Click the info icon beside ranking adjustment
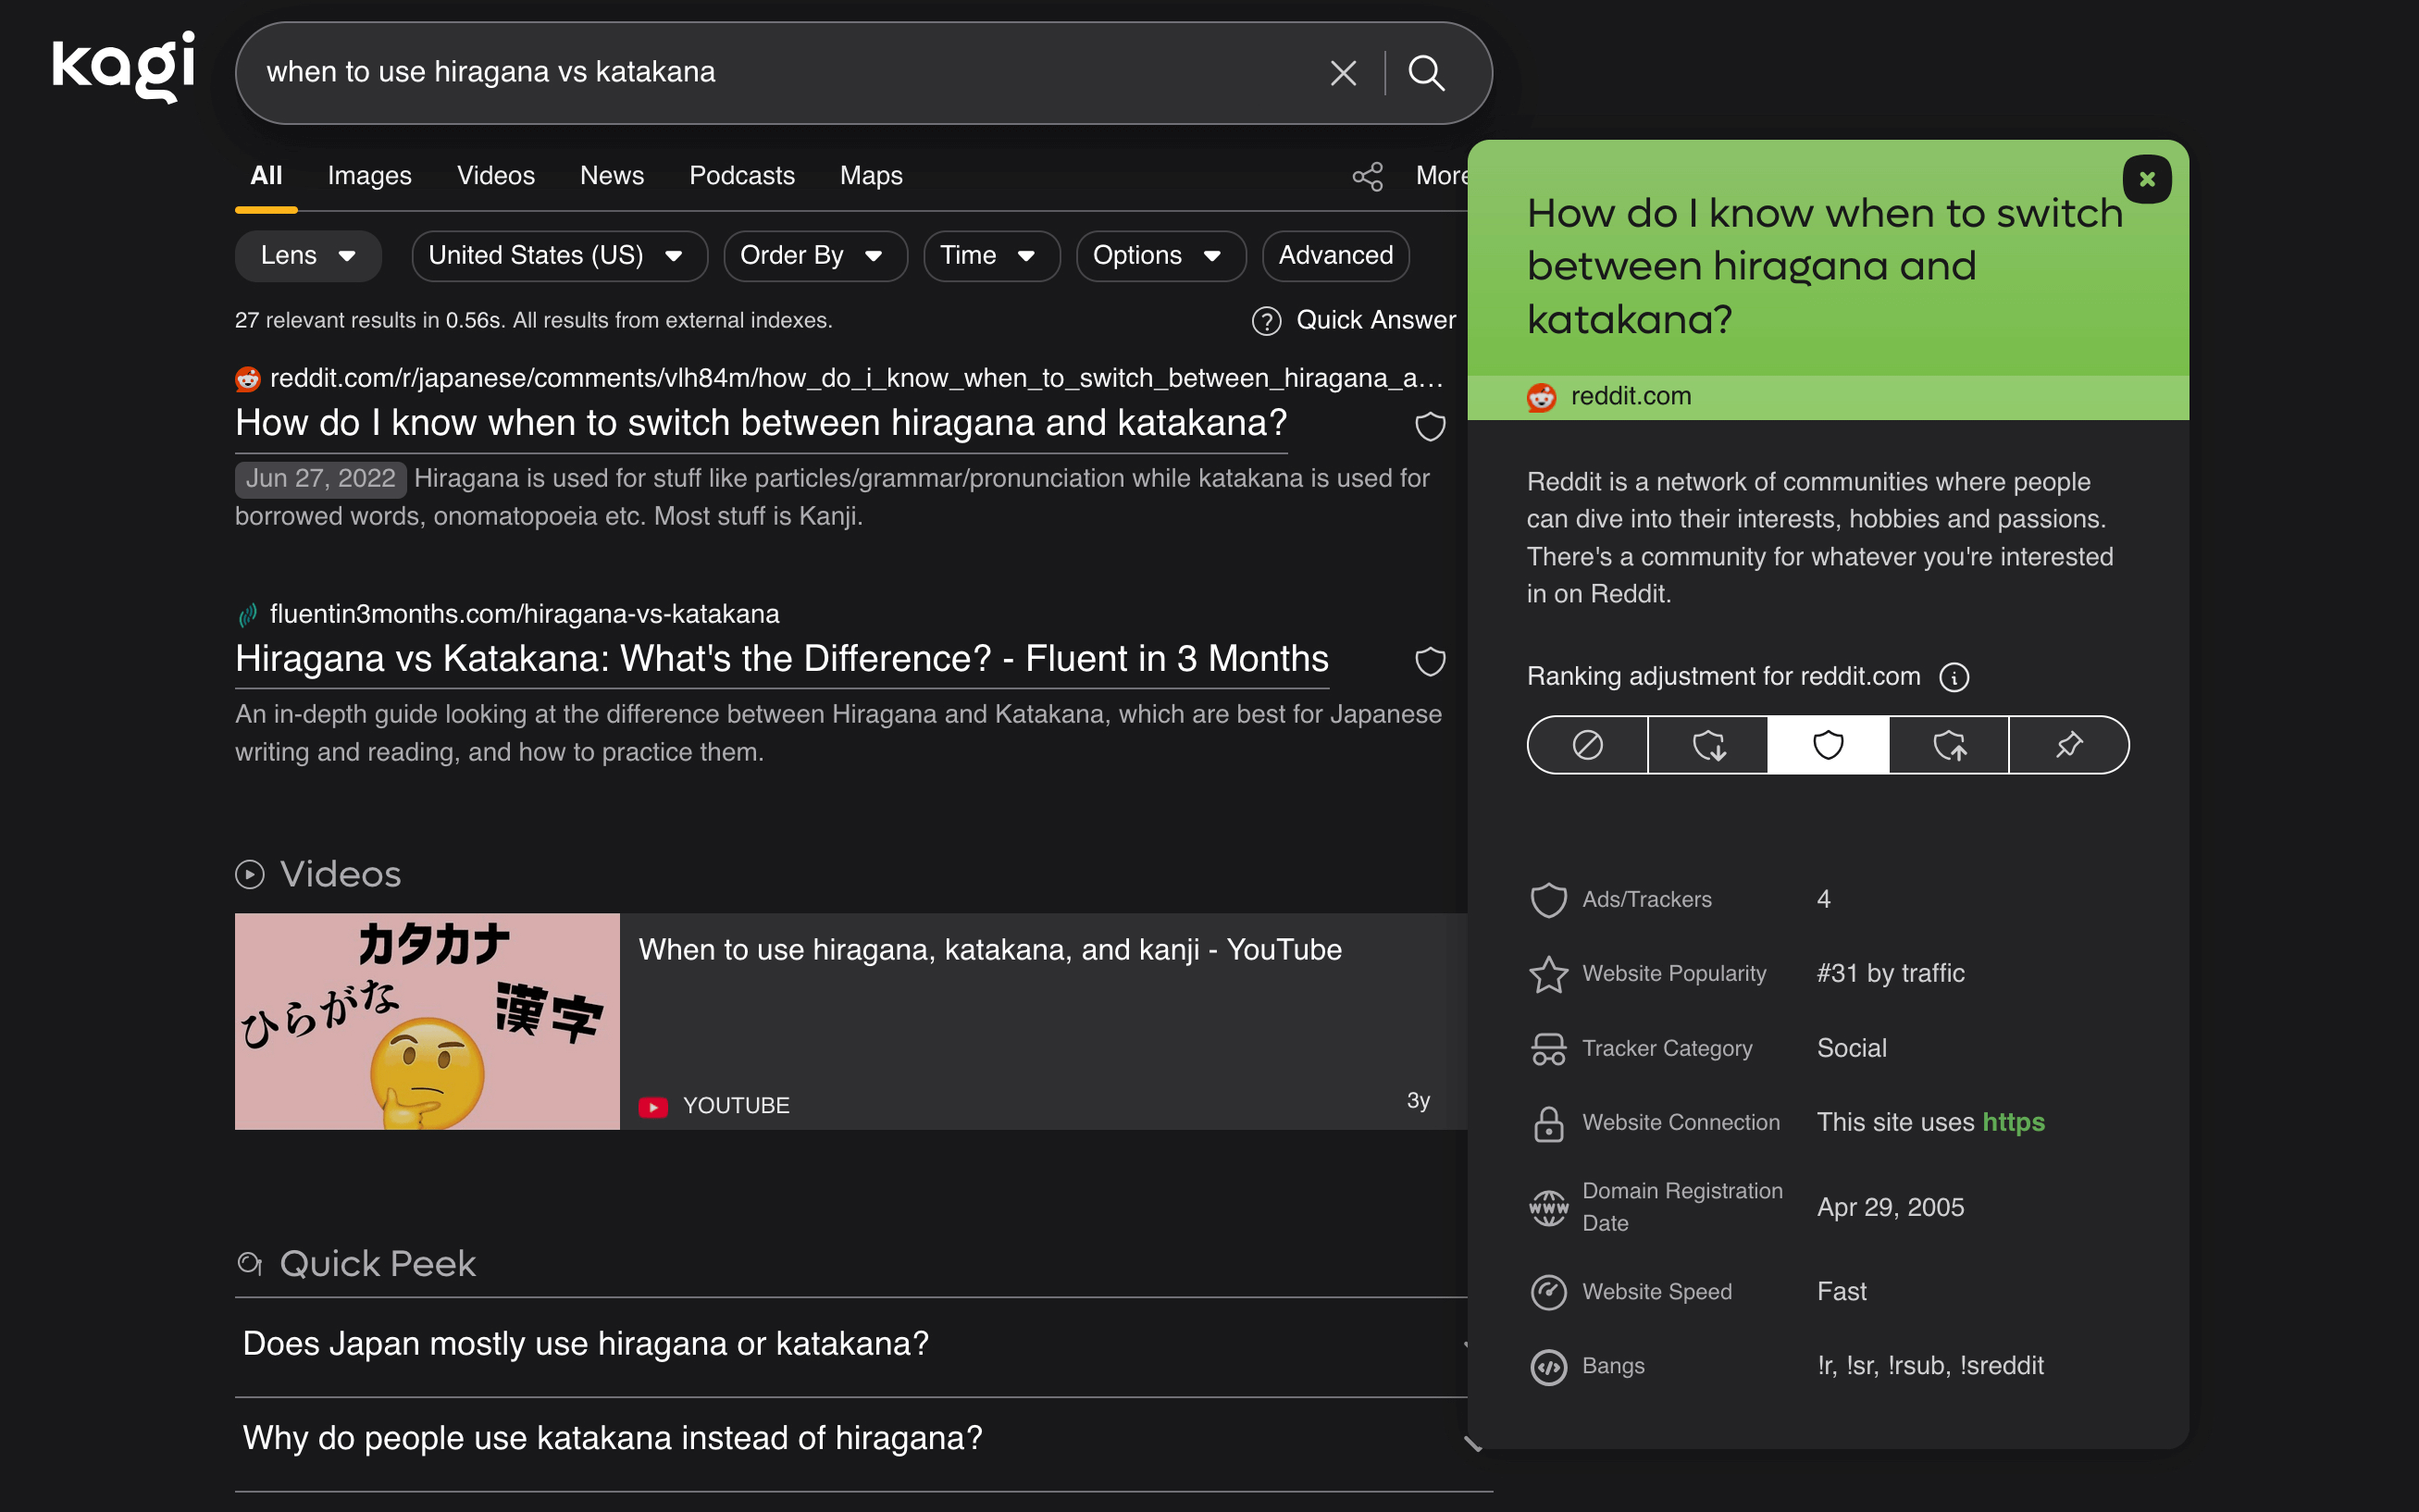Viewport: 2419px width, 1512px height. coord(1954,677)
